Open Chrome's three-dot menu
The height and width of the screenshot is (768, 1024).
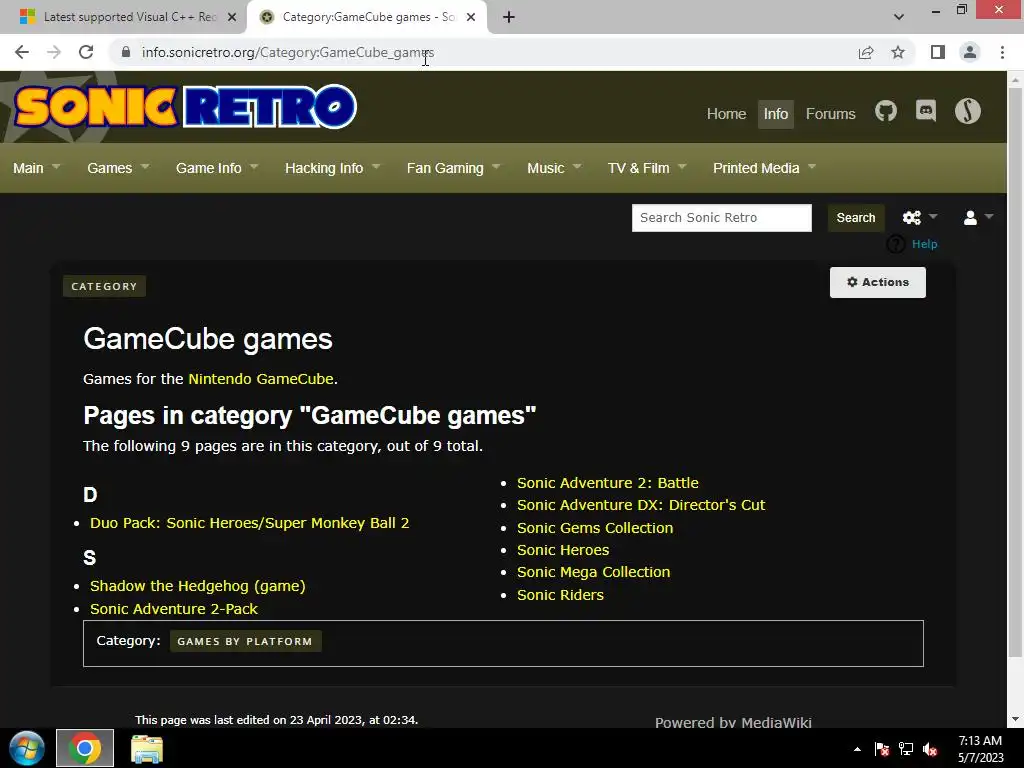click(x=1002, y=52)
